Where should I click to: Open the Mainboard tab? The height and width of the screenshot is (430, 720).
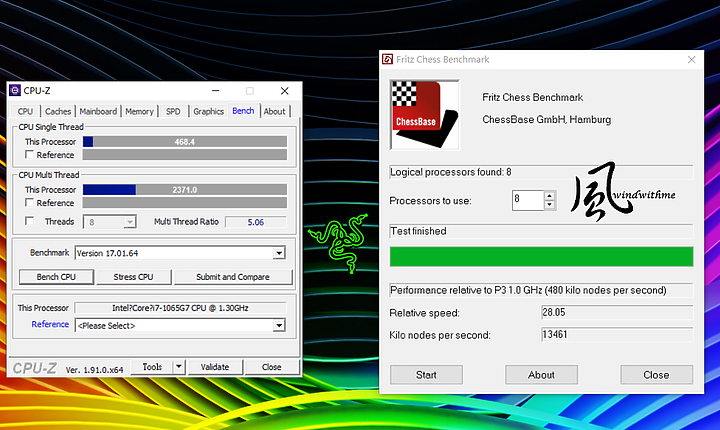tap(98, 111)
